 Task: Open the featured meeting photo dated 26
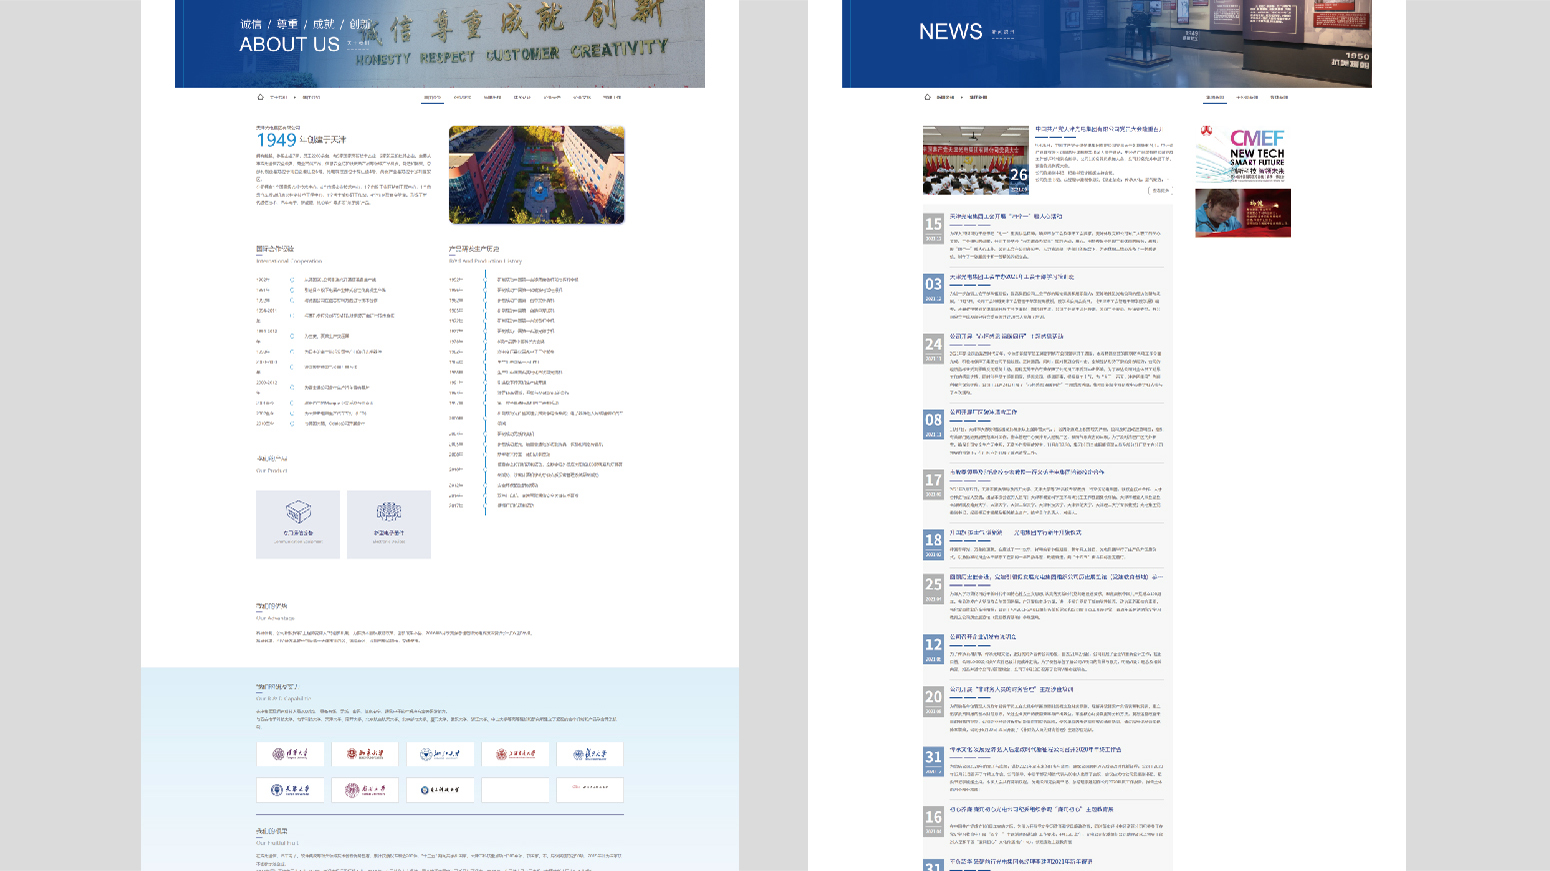(x=975, y=160)
